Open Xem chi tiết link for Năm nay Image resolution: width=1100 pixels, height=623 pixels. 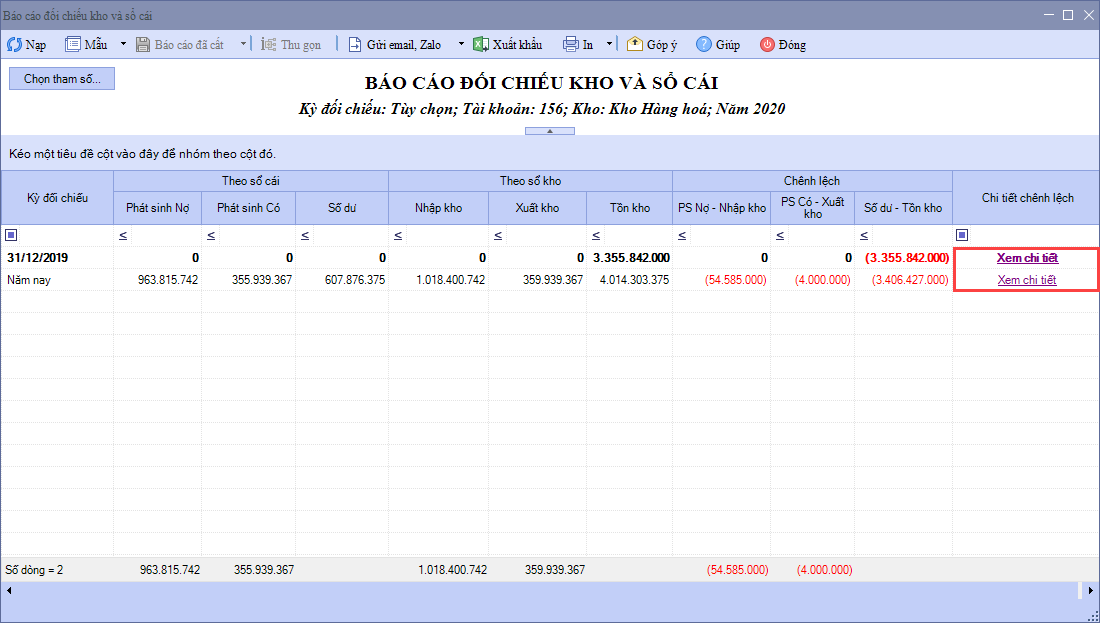[x=1027, y=280]
